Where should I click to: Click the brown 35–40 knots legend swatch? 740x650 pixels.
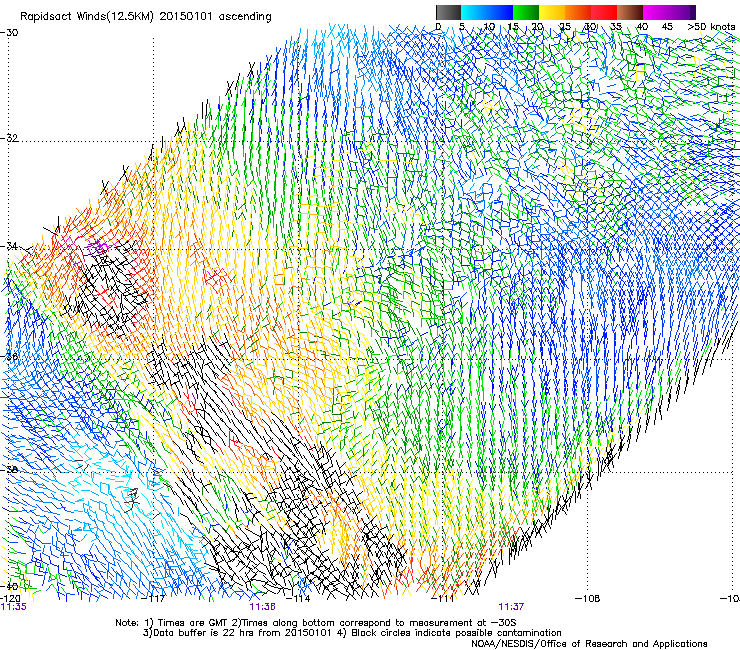tap(630, 12)
